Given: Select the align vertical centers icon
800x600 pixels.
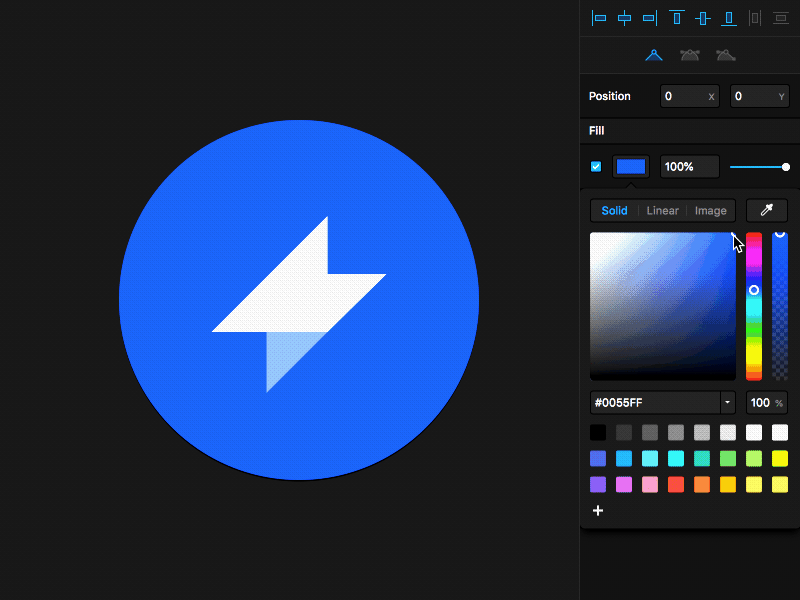Looking at the screenshot, I should tap(702, 18).
